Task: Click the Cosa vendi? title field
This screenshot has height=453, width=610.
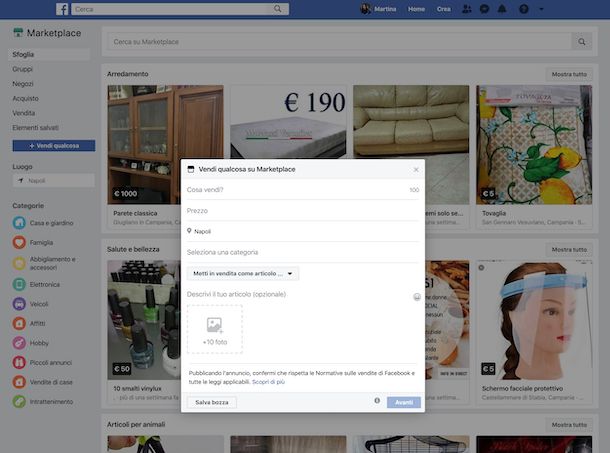Action: click(x=303, y=190)
